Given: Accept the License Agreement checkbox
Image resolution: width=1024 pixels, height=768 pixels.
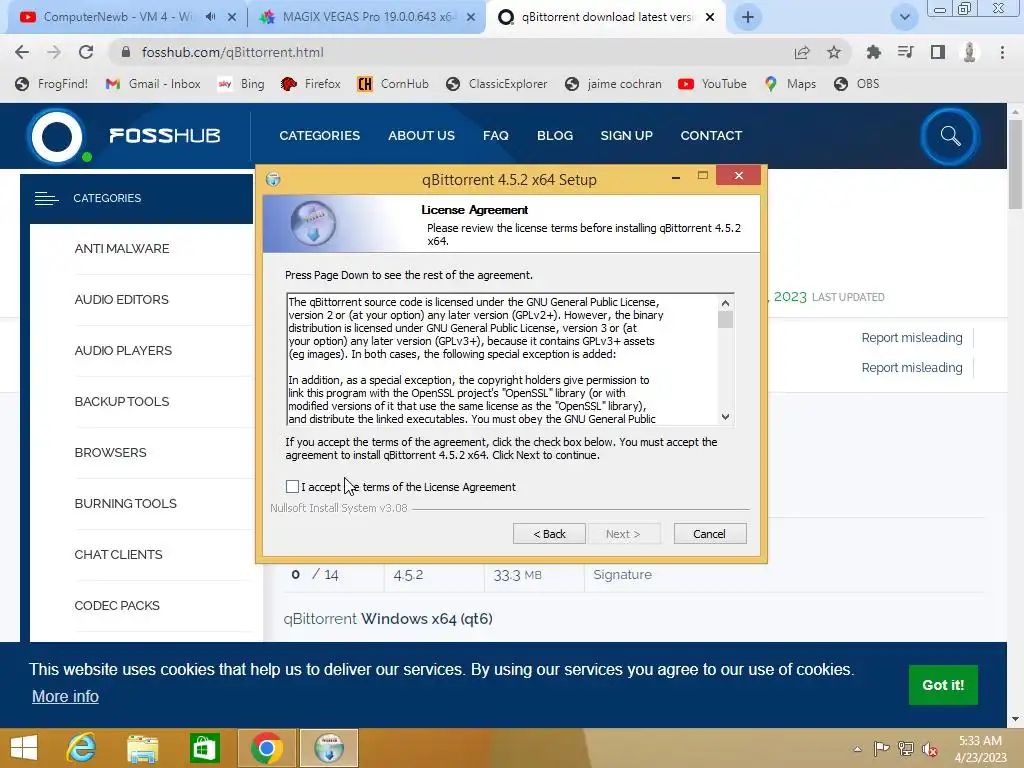Looking at the screenshot, I should pos(293,487).
